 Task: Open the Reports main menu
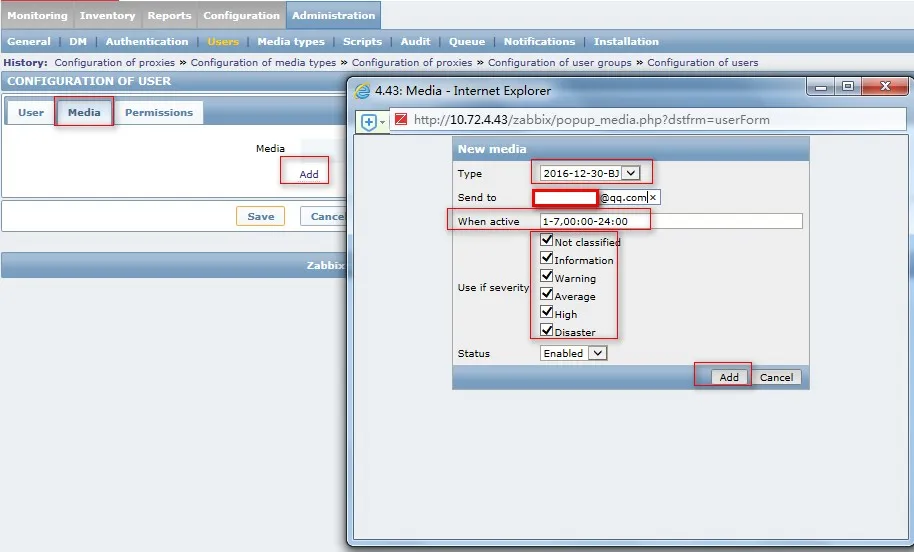point(169,16)
